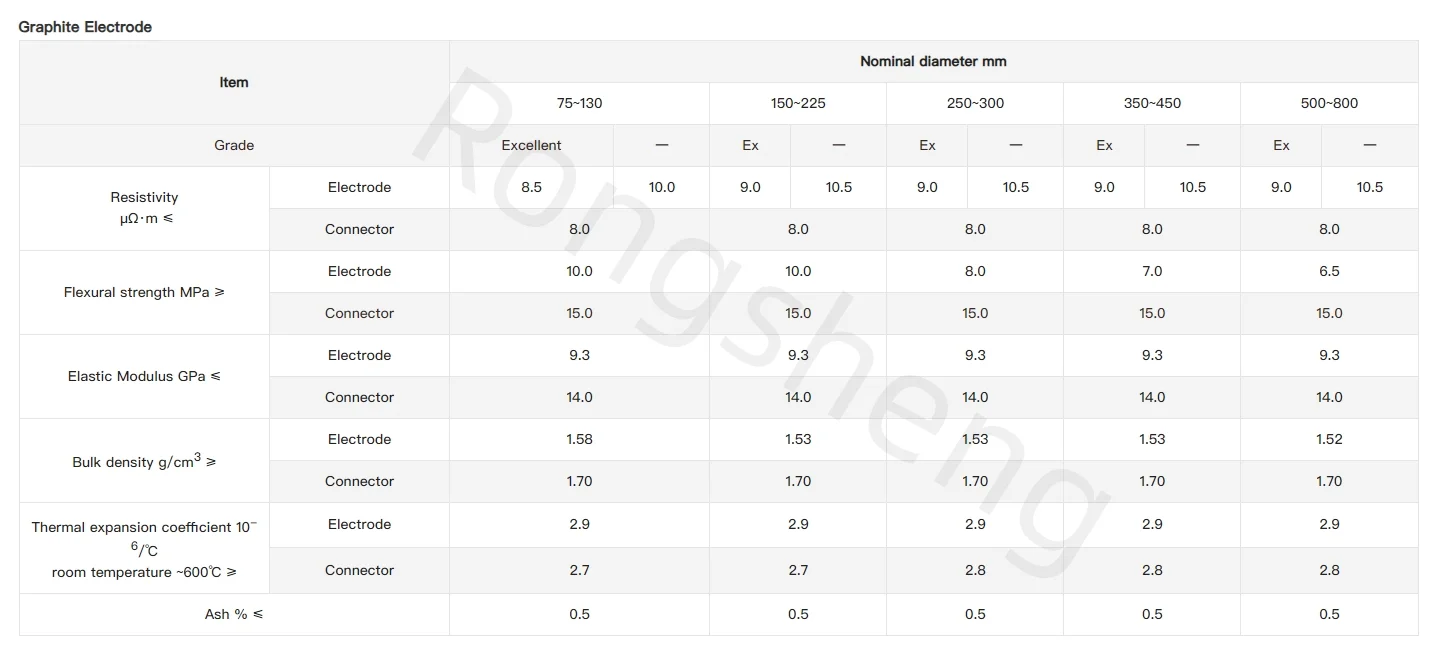Select the 350~450 diameter column header
The height and width of the screenshot is (650, 1444).
coord(1152,103)
